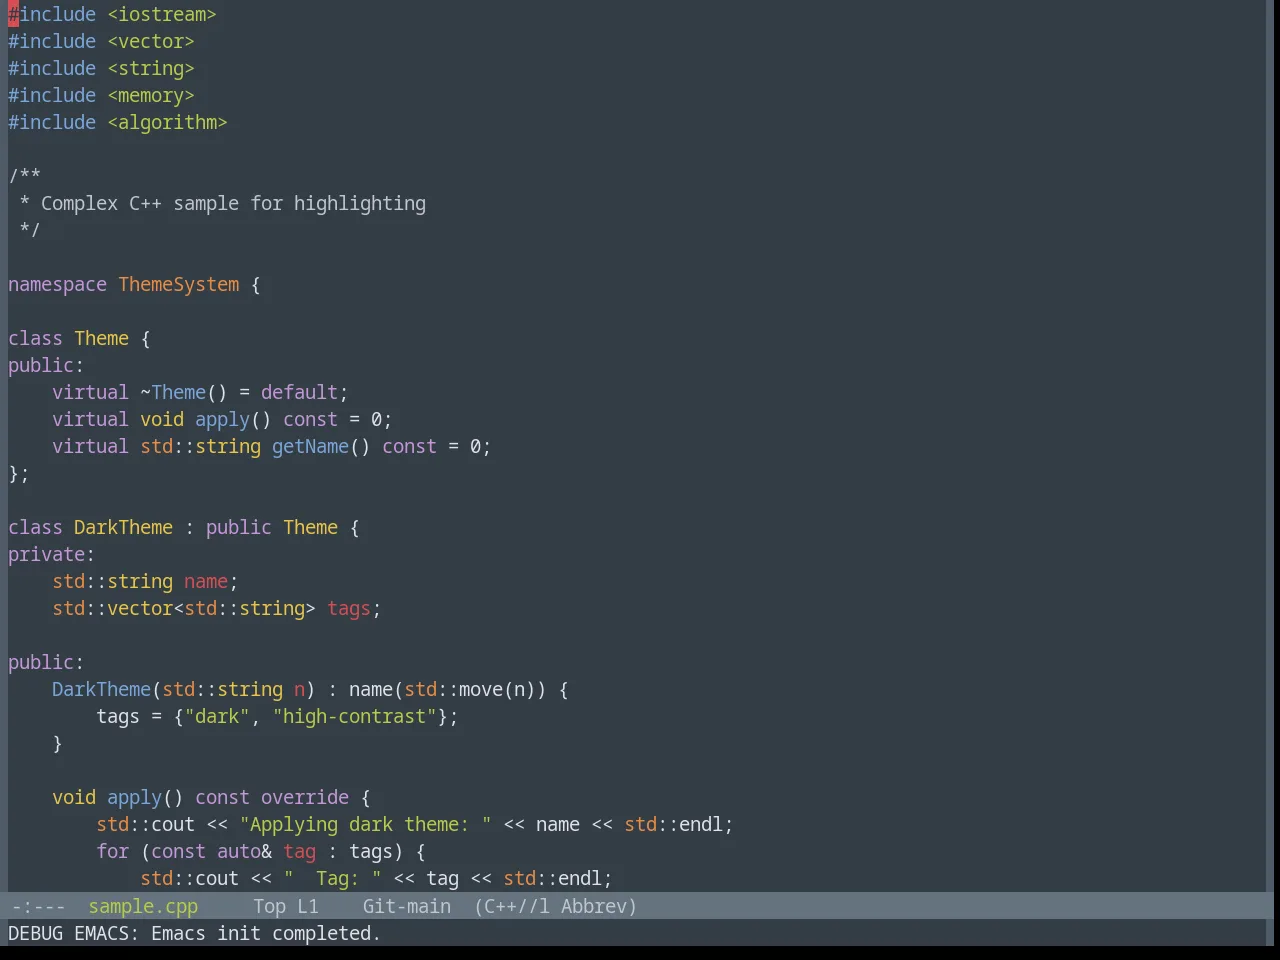Click the string literal "dark"
Screen dimensions: 1280x960
tap(217, 716)
